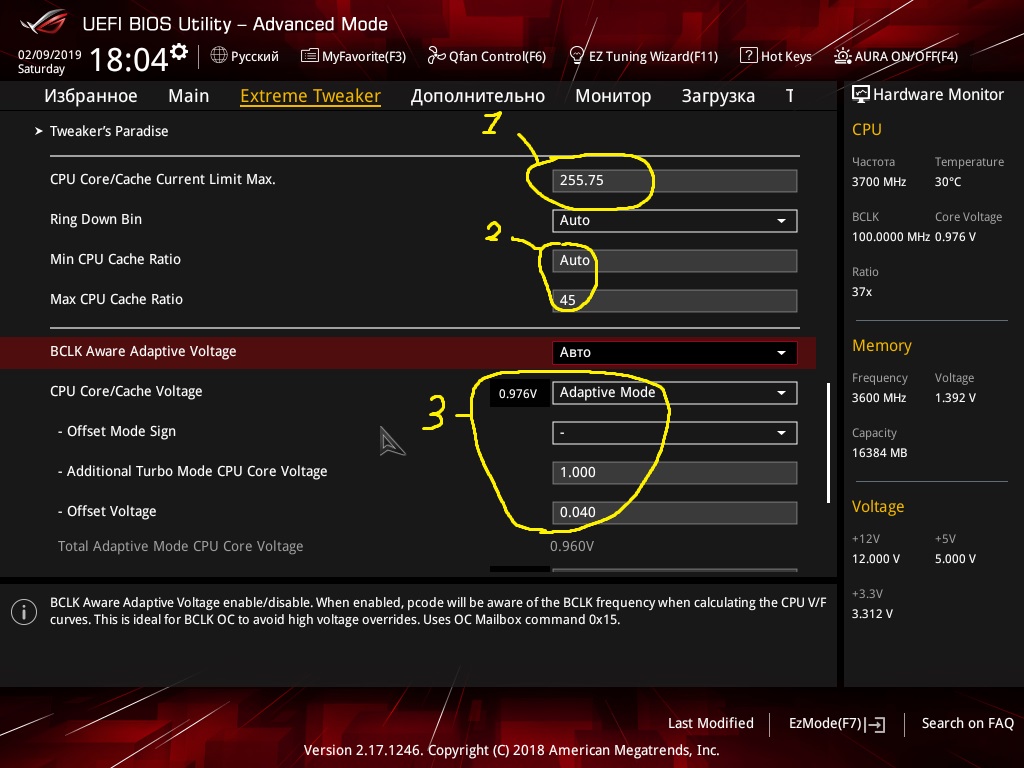Click Last Modified button
This screenshot has width=1024, height=768.
point(711,724)
